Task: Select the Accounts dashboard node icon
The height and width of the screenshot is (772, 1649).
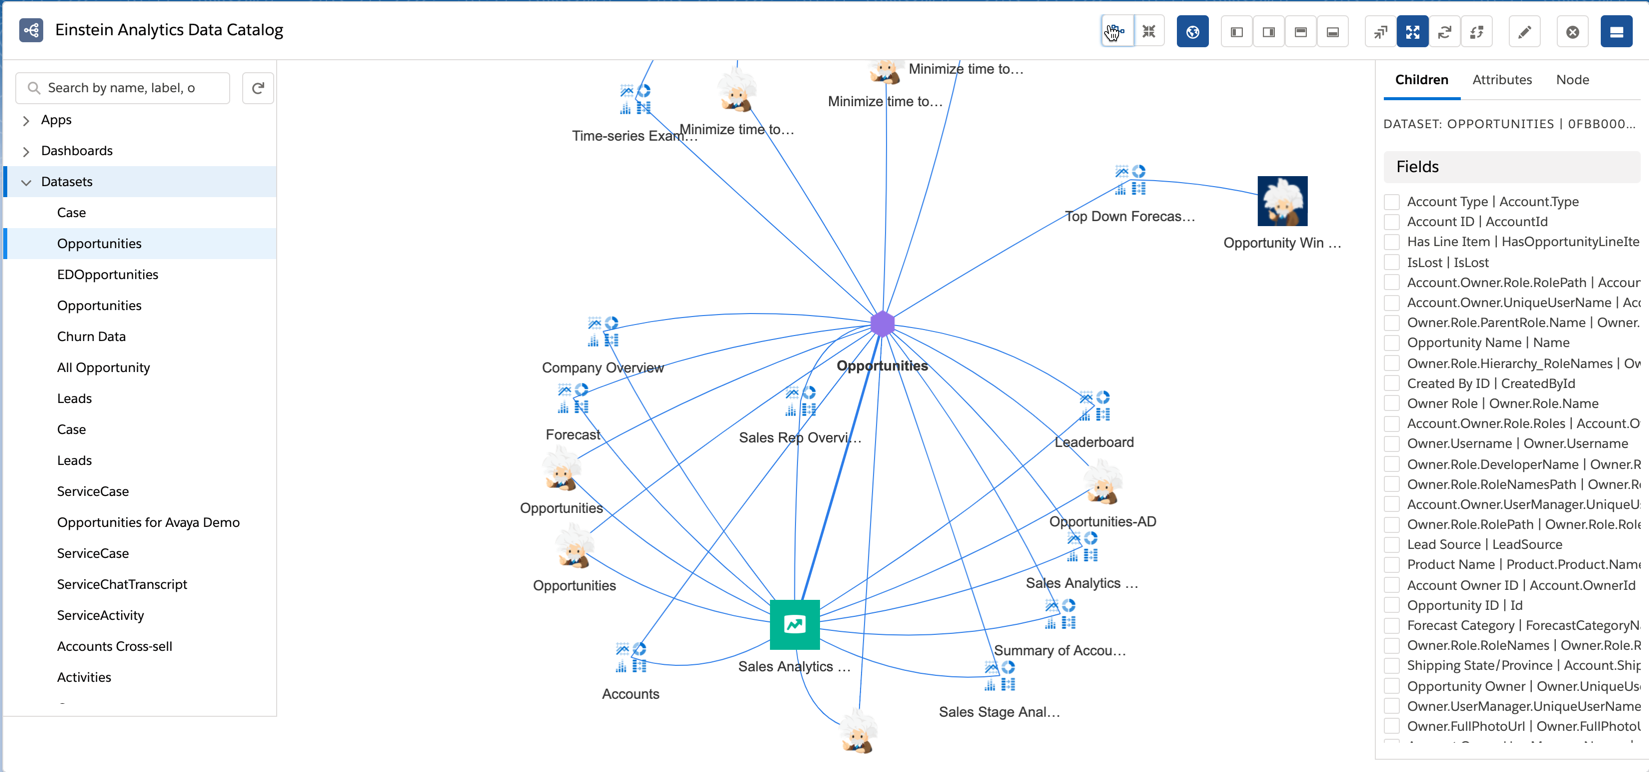Action: (x=631, y=659)
